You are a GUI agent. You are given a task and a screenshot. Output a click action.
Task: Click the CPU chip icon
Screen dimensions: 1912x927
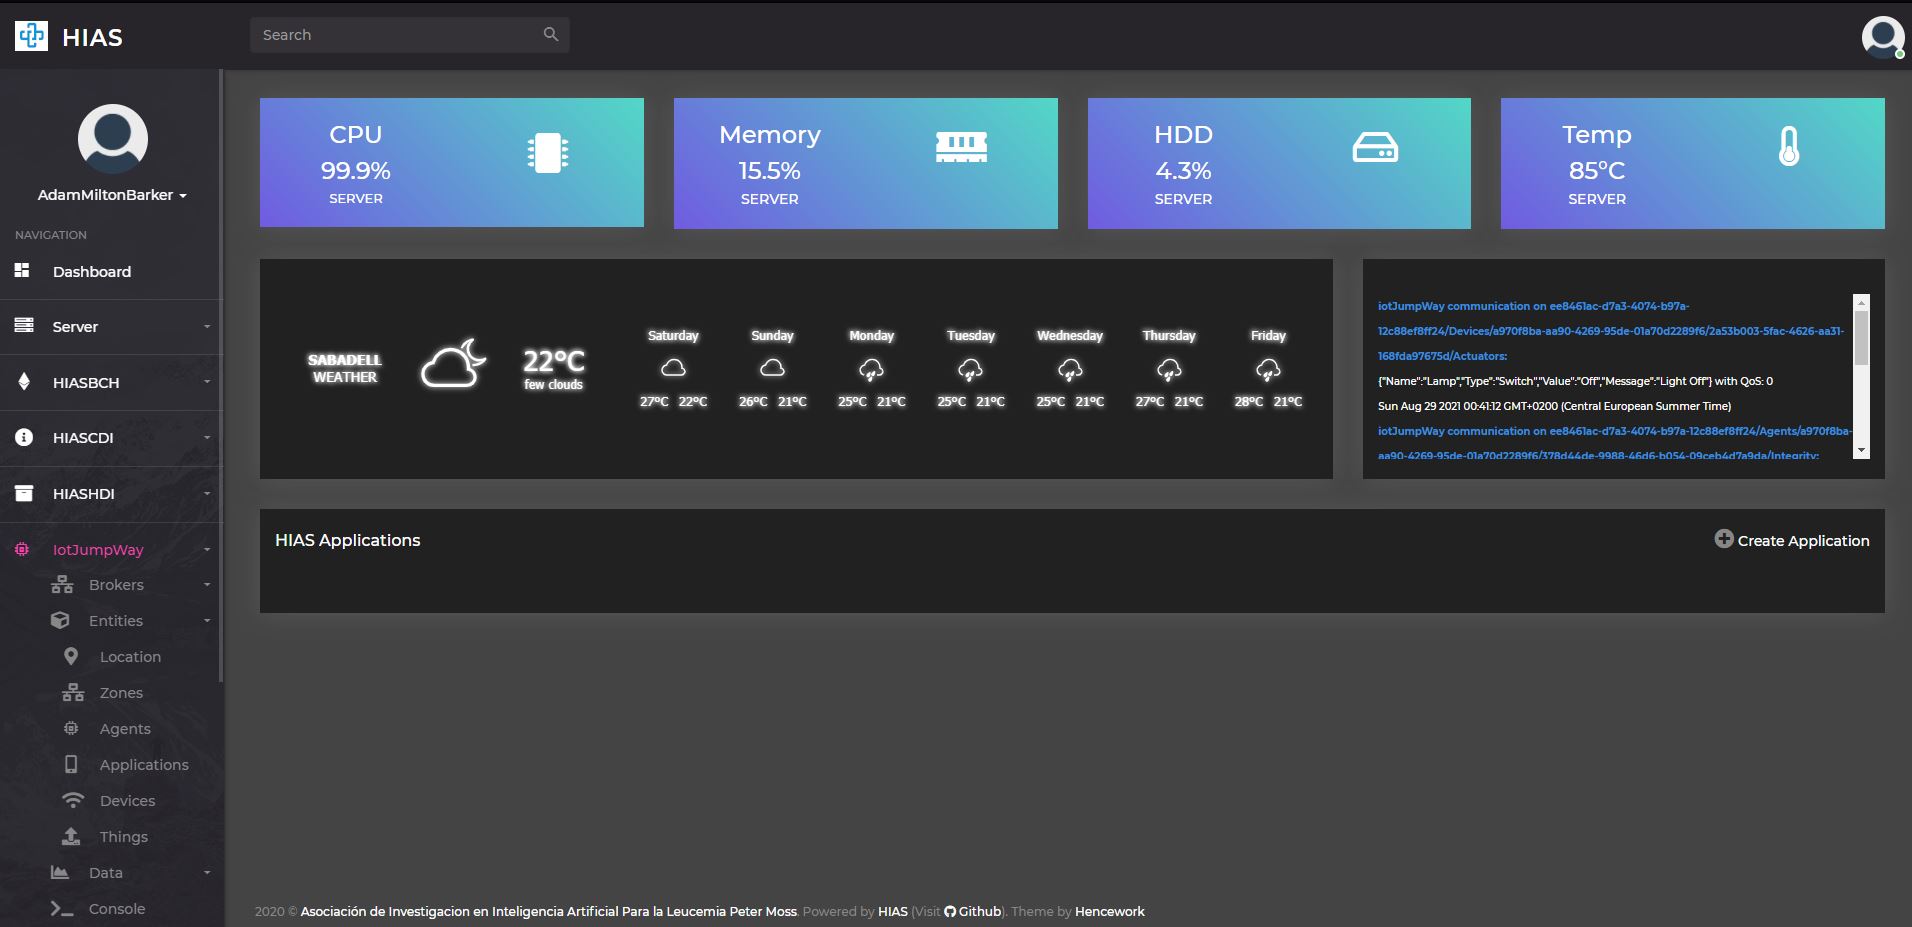point(548,153)
